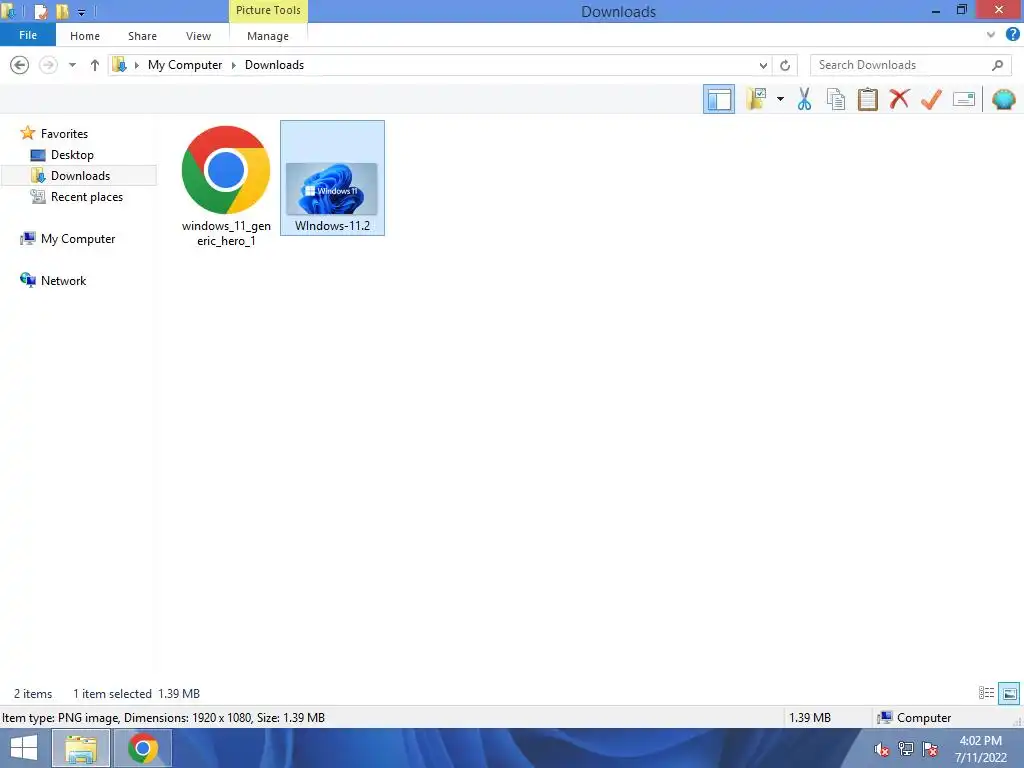Screen dimensions: 1024x768
Task: Select Downloads in the address breadcrumb
Action: tap(274, 65)
